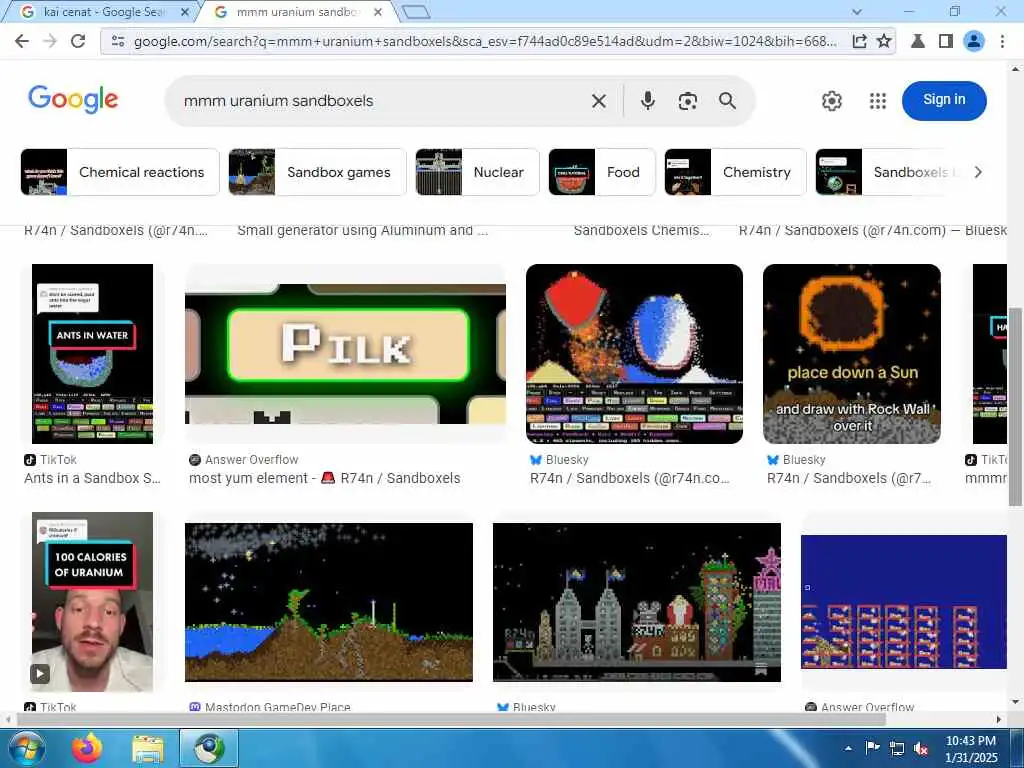Switch to the kai cenat Google Search tab
1024x768 pixels.
click(x=104, y=12)
